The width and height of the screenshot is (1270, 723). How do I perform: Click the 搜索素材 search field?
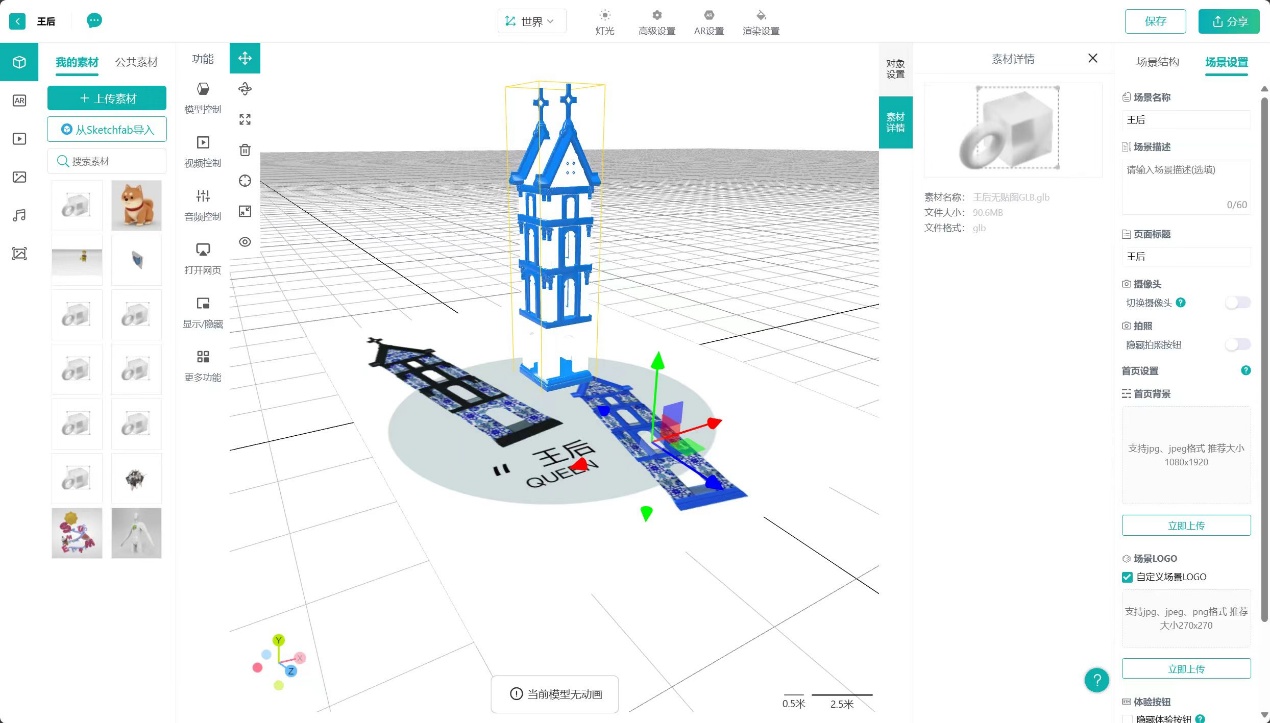tap(107, 161)
